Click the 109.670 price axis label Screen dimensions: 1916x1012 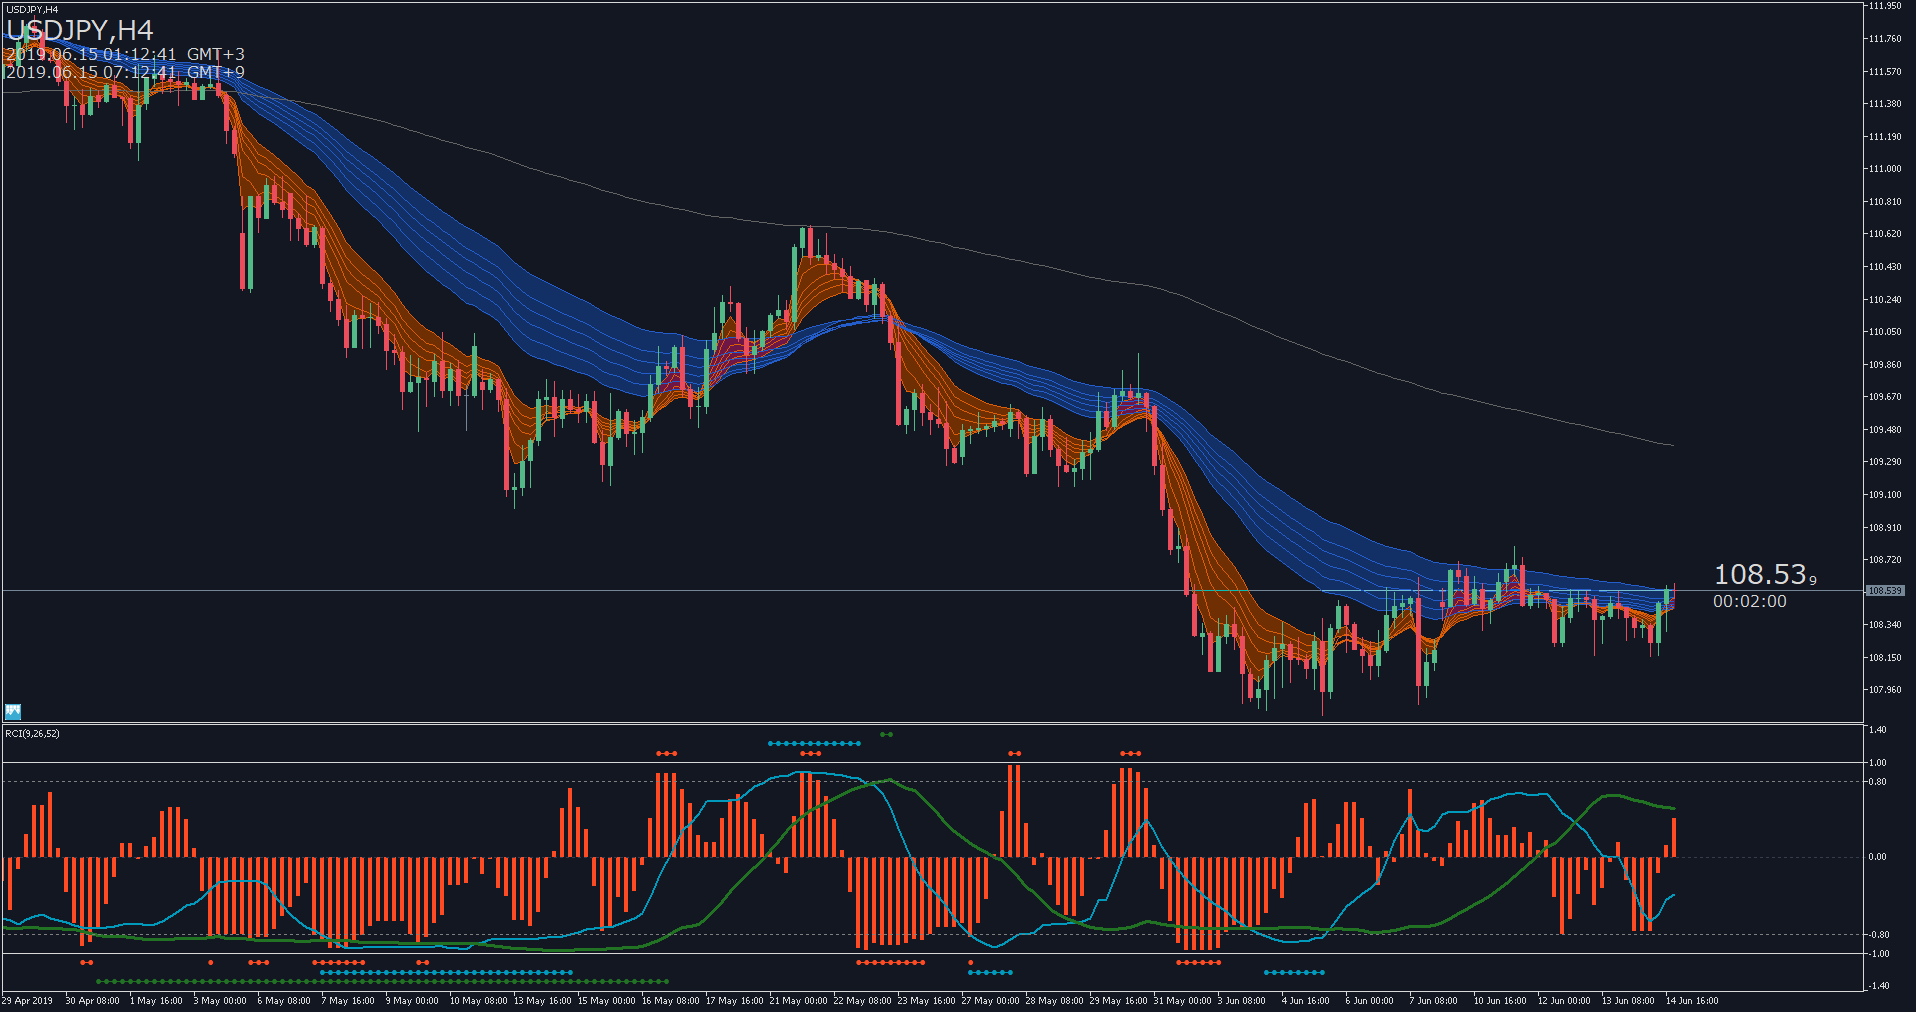pos(1885,397)
